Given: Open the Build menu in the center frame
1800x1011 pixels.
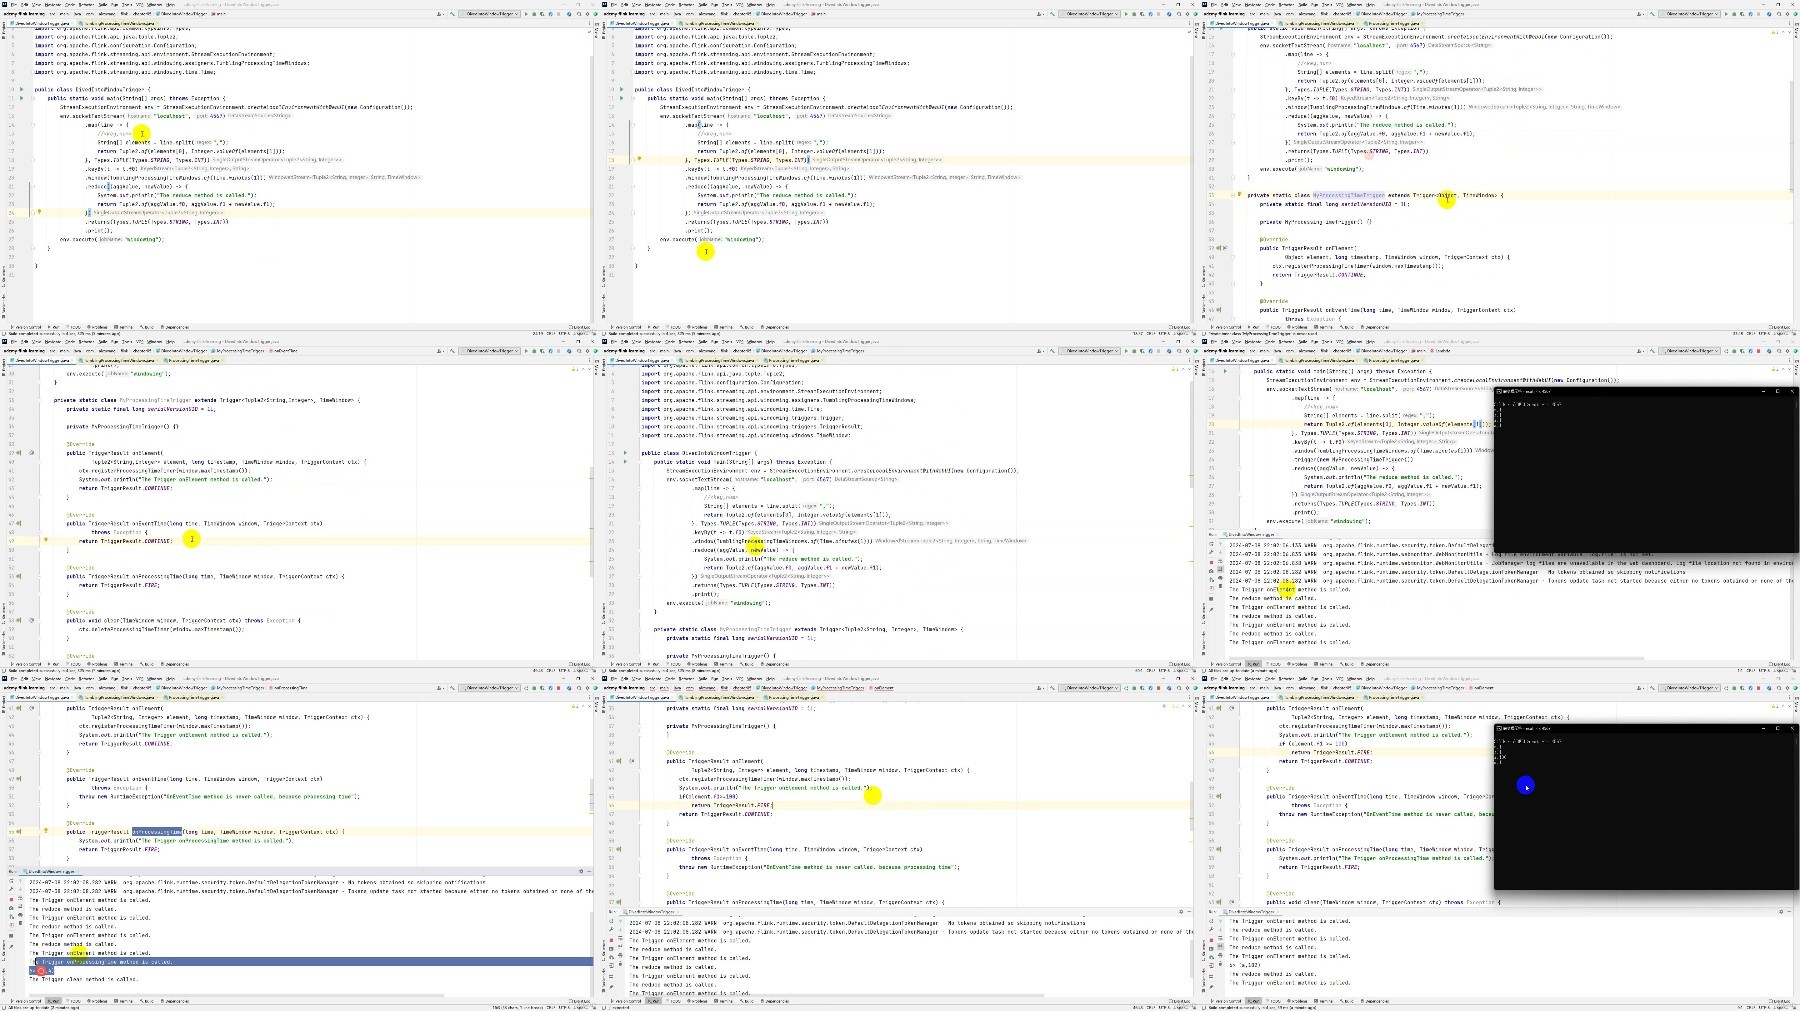Looking at the screenshot, I should coord(702,342).
